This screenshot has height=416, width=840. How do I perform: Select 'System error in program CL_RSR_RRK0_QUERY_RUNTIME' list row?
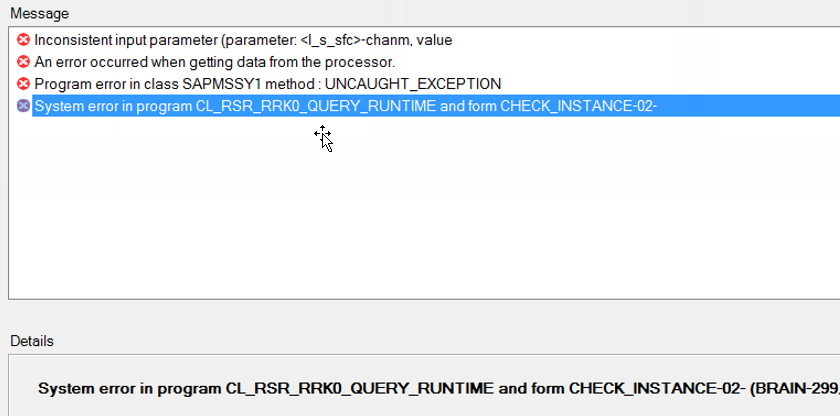[436, 105]
